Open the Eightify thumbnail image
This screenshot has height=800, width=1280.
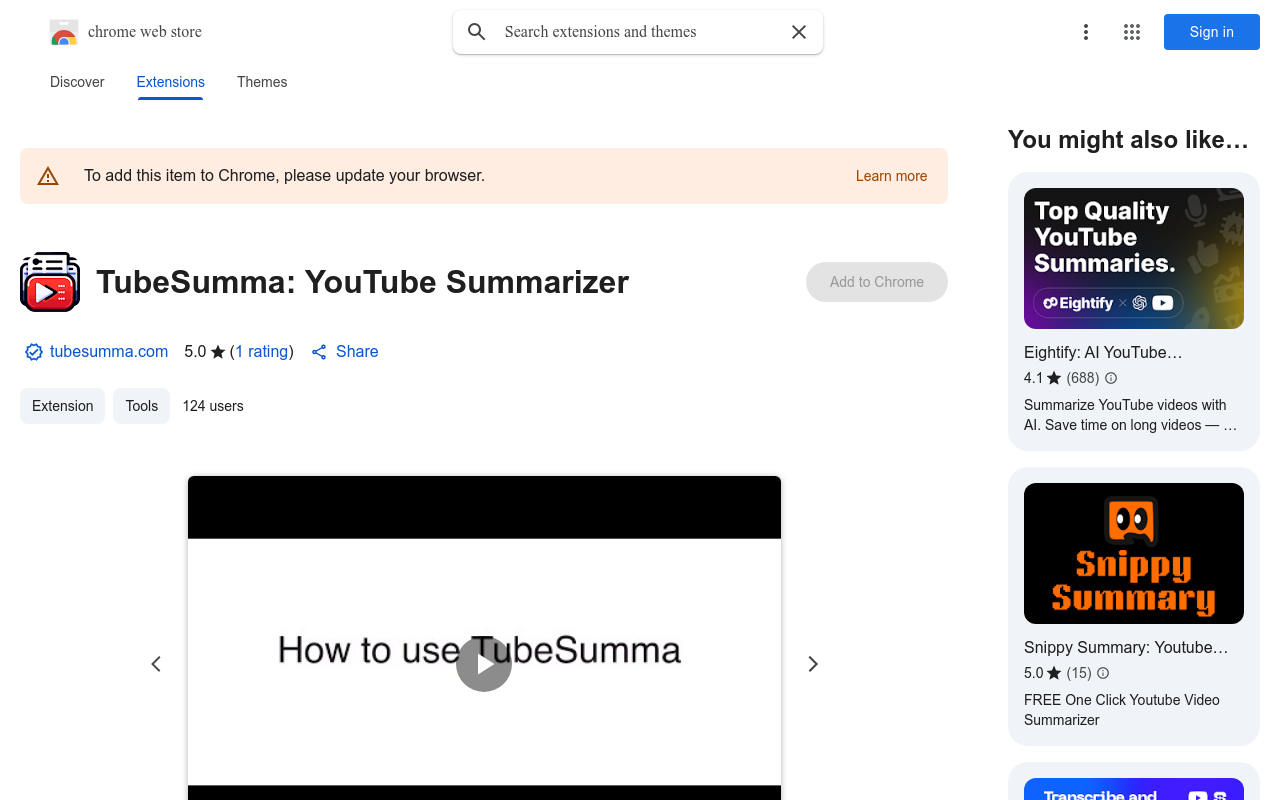click(x=1134, y=258)
